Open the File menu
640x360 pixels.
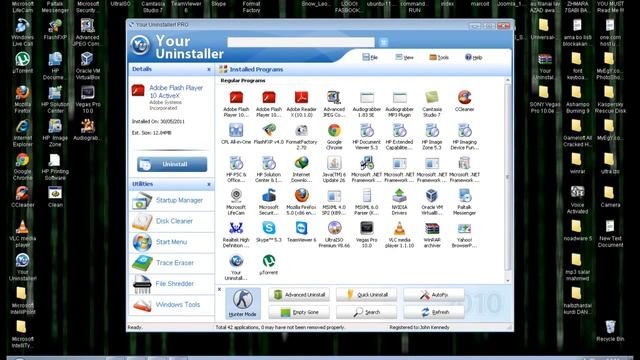pyautogui.click(x=370, y=58)
